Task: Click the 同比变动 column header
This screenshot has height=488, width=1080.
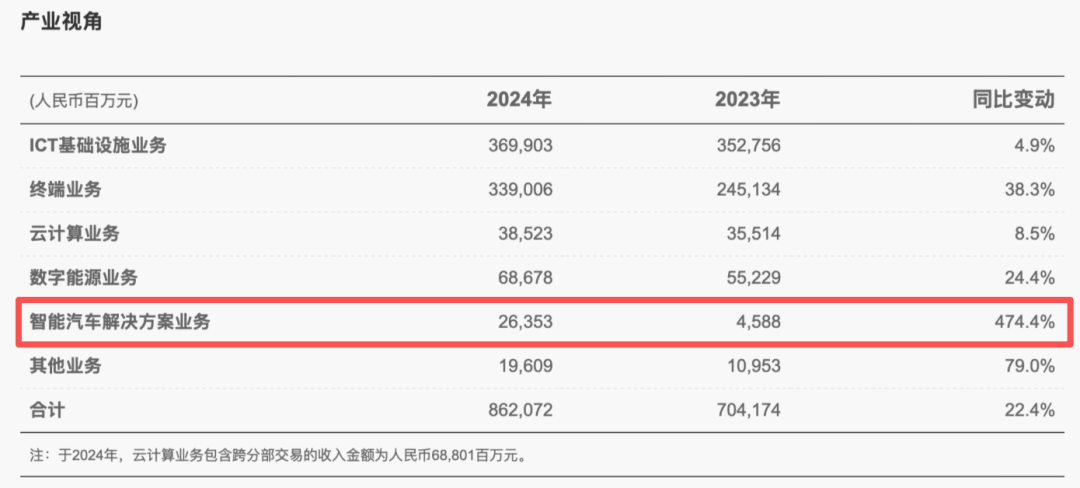Action: (1014, 100)
